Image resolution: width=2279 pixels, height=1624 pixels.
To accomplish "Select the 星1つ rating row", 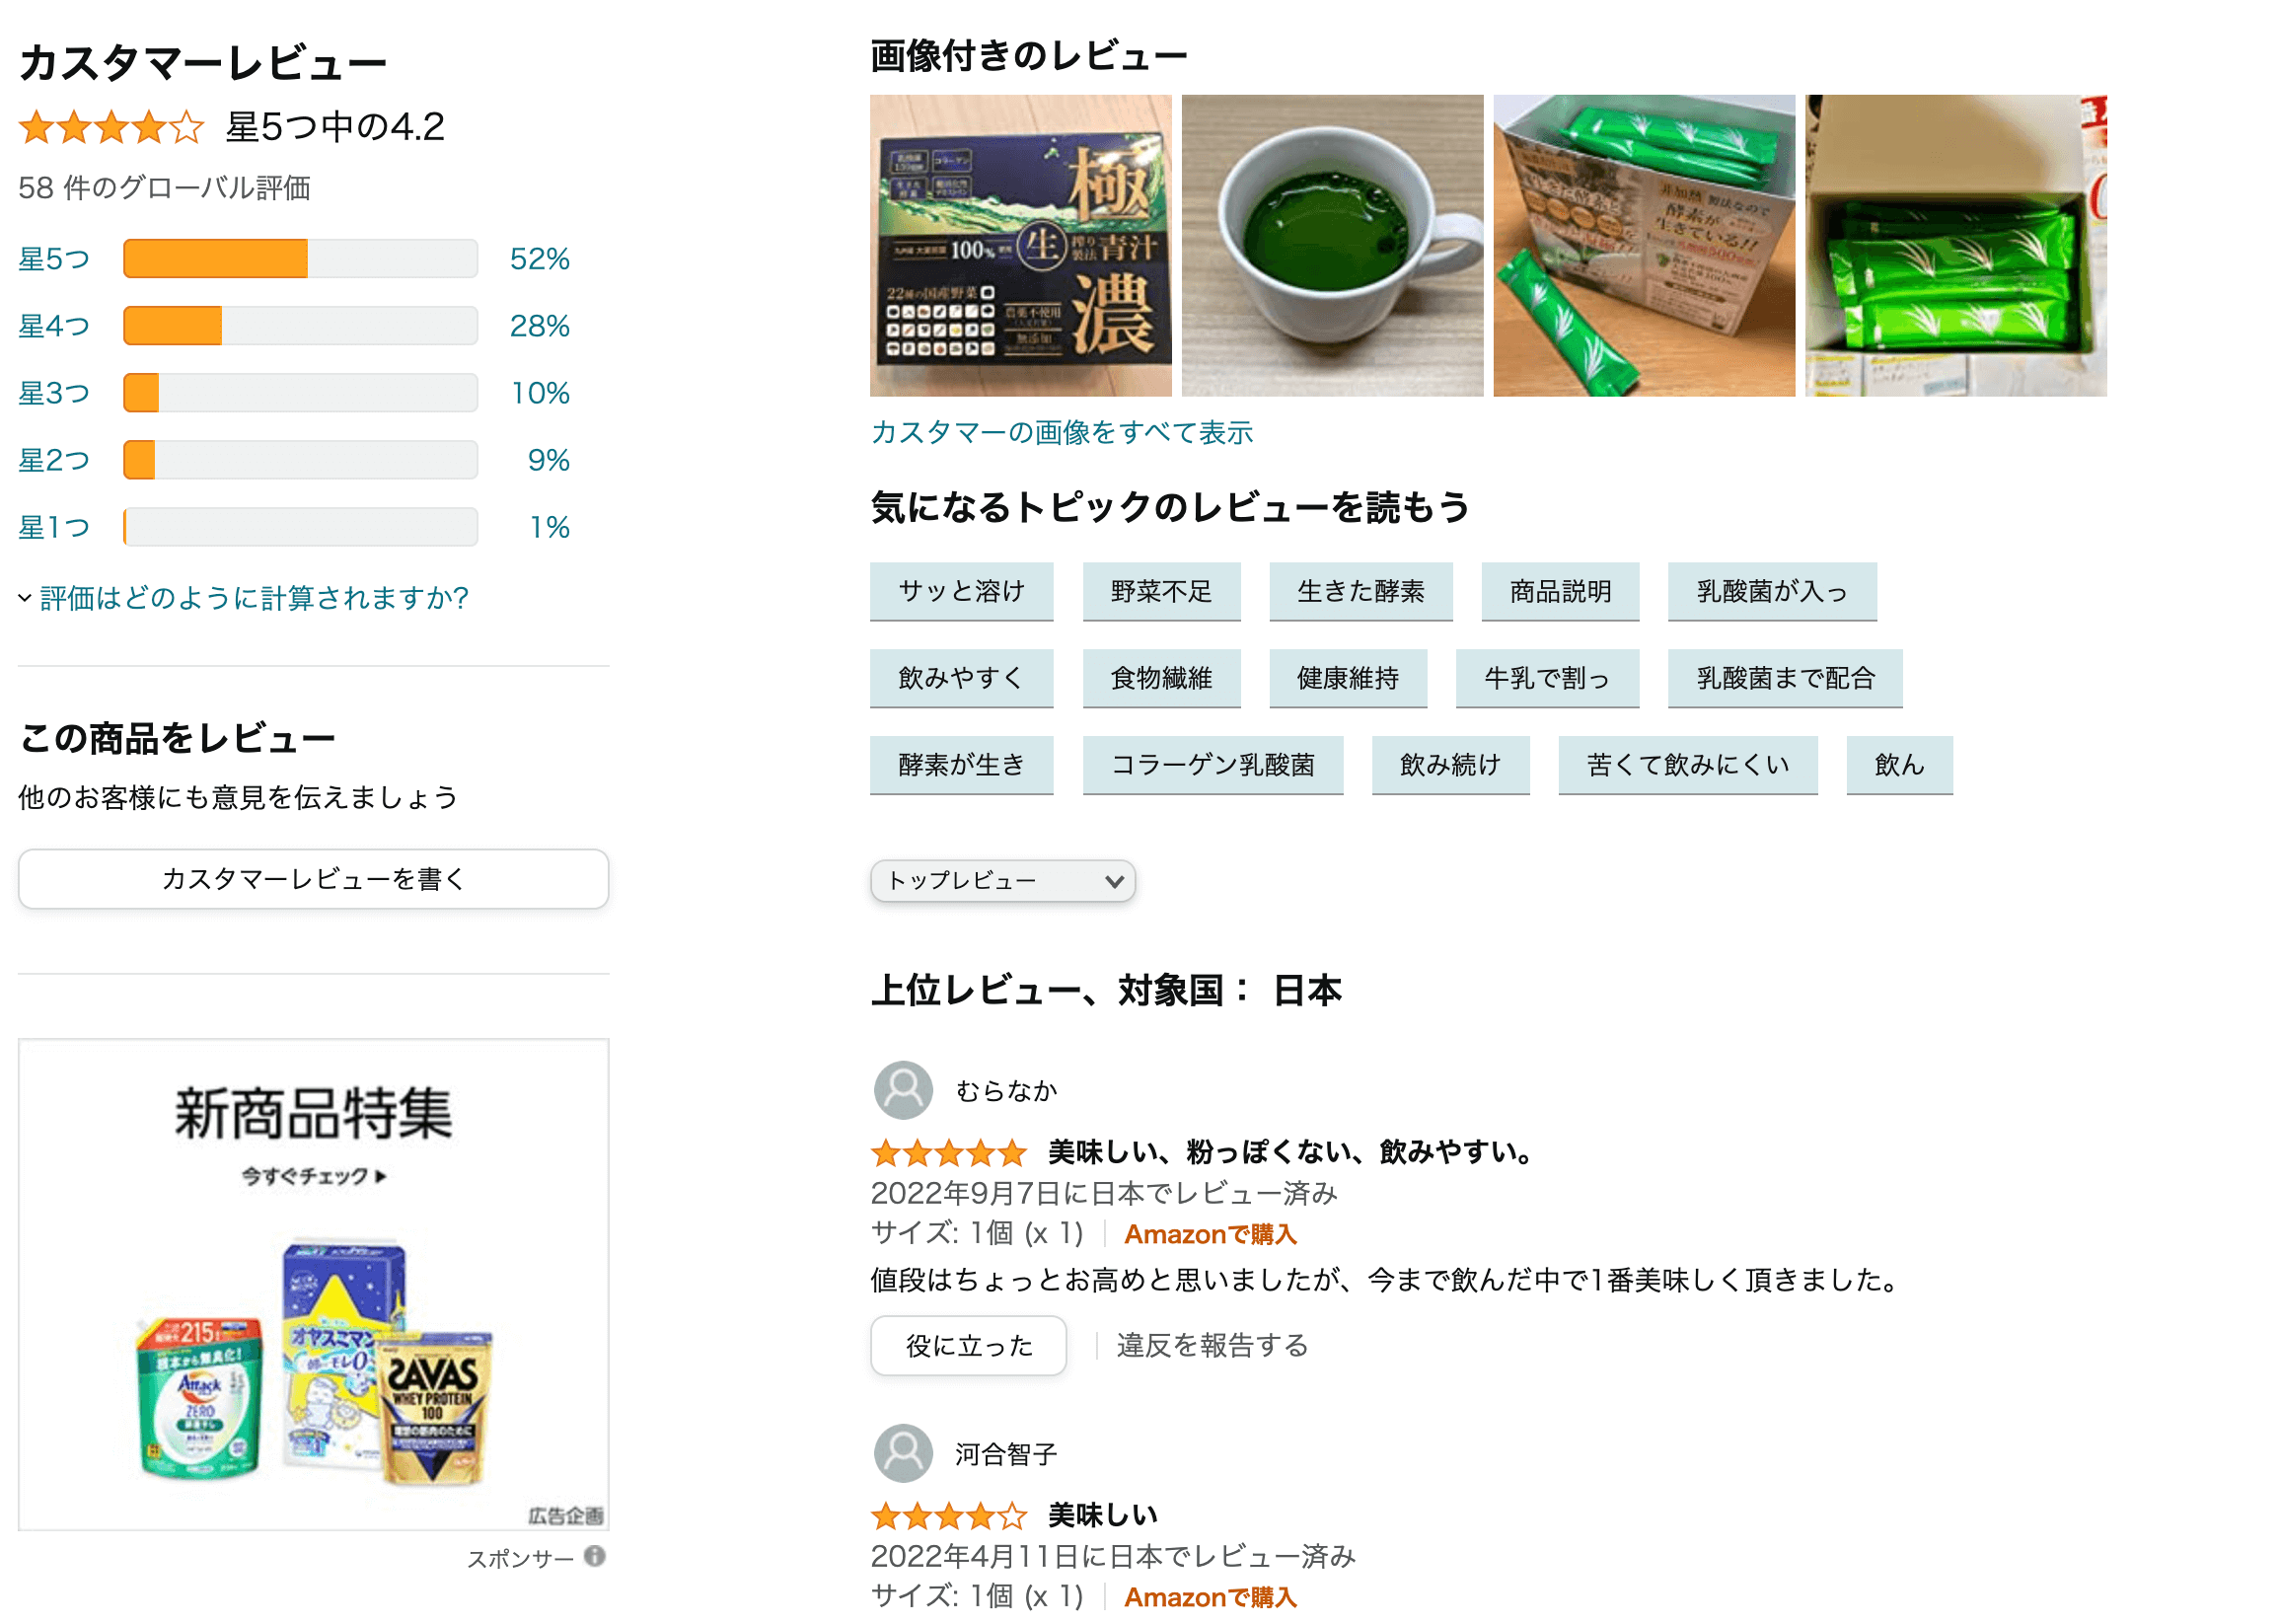I will [294, 526].
